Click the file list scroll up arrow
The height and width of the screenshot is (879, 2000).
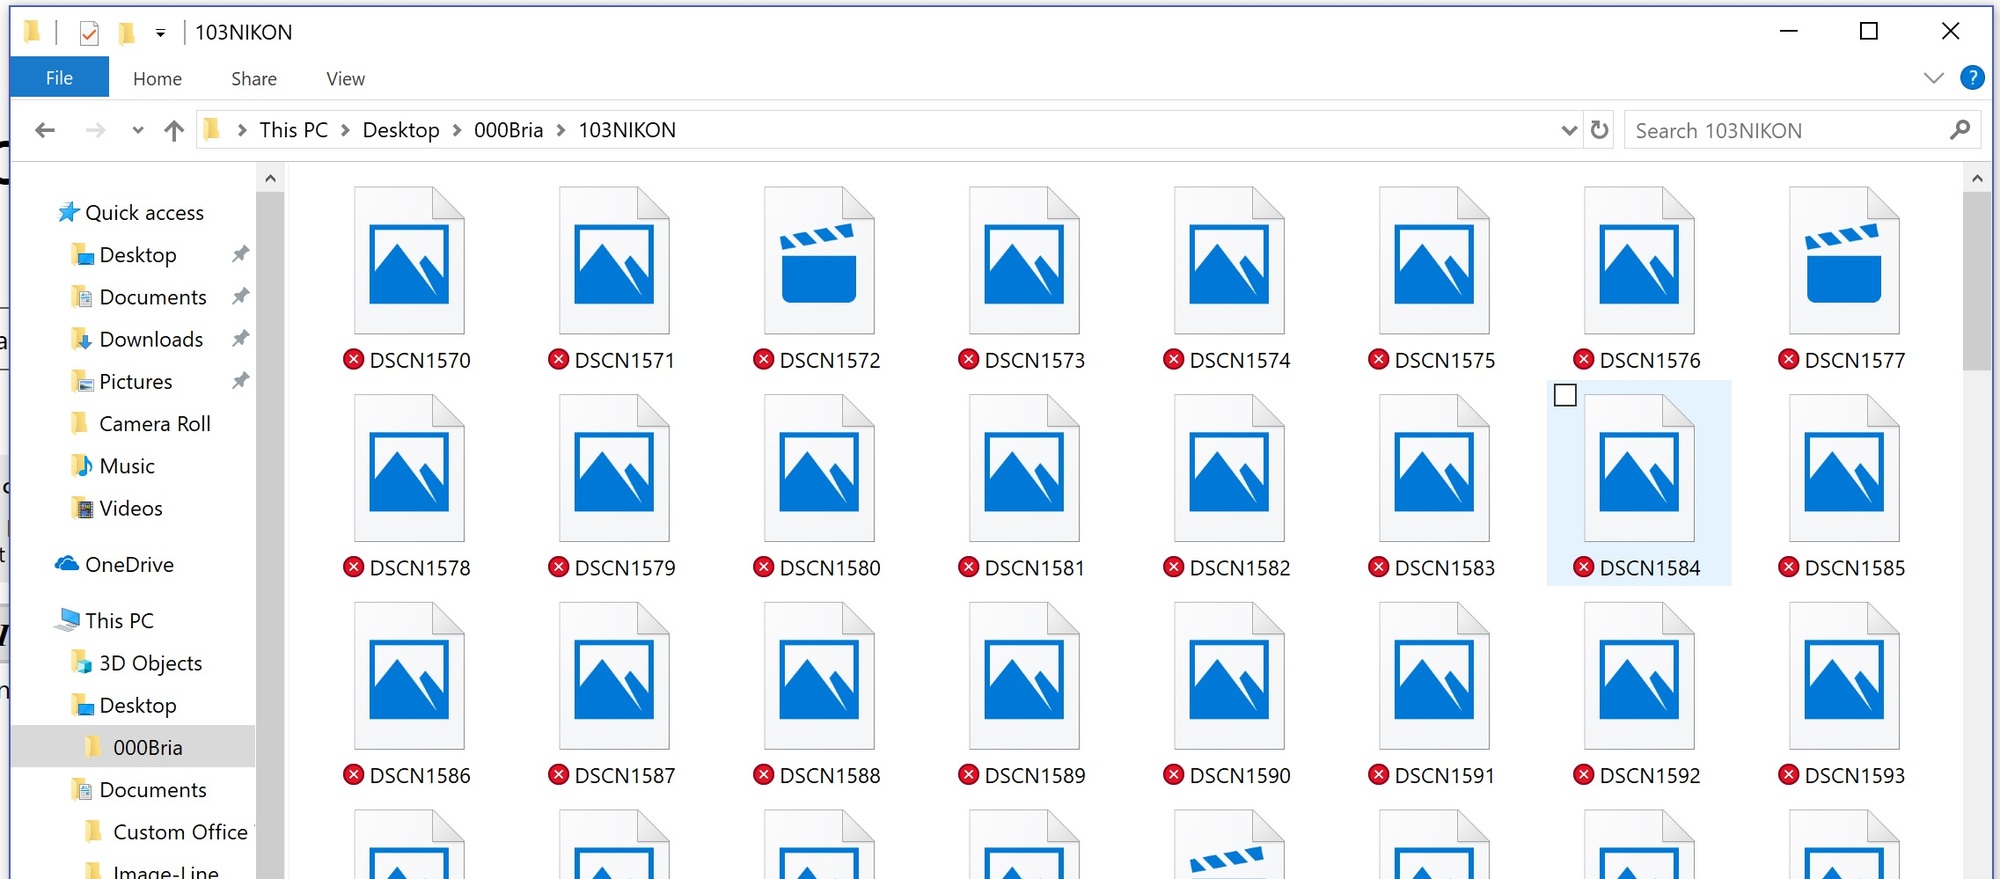pyautogui.click(x=1977, y=178)
